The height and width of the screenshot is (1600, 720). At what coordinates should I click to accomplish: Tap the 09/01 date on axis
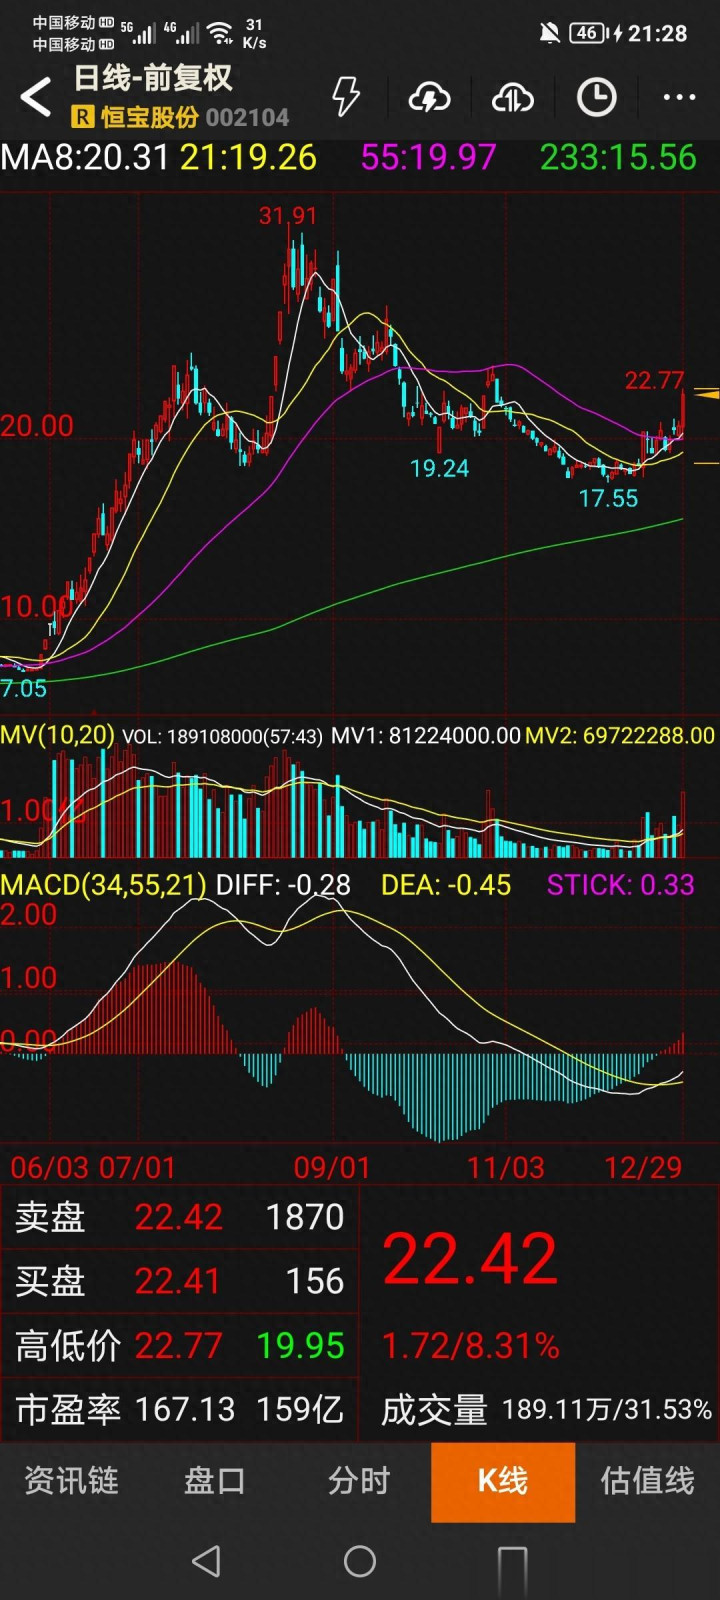[332, 1167]
